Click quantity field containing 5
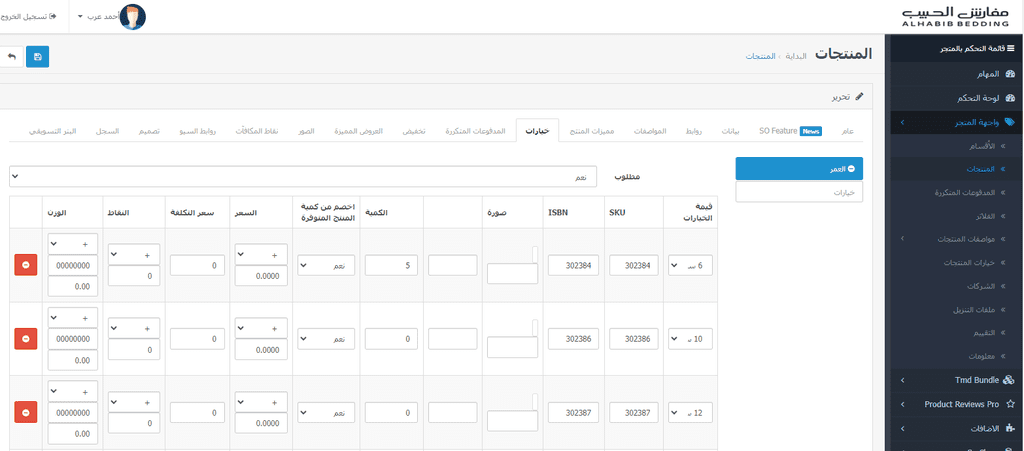This screenshot has height=451, width=1024. pos(391,266)
